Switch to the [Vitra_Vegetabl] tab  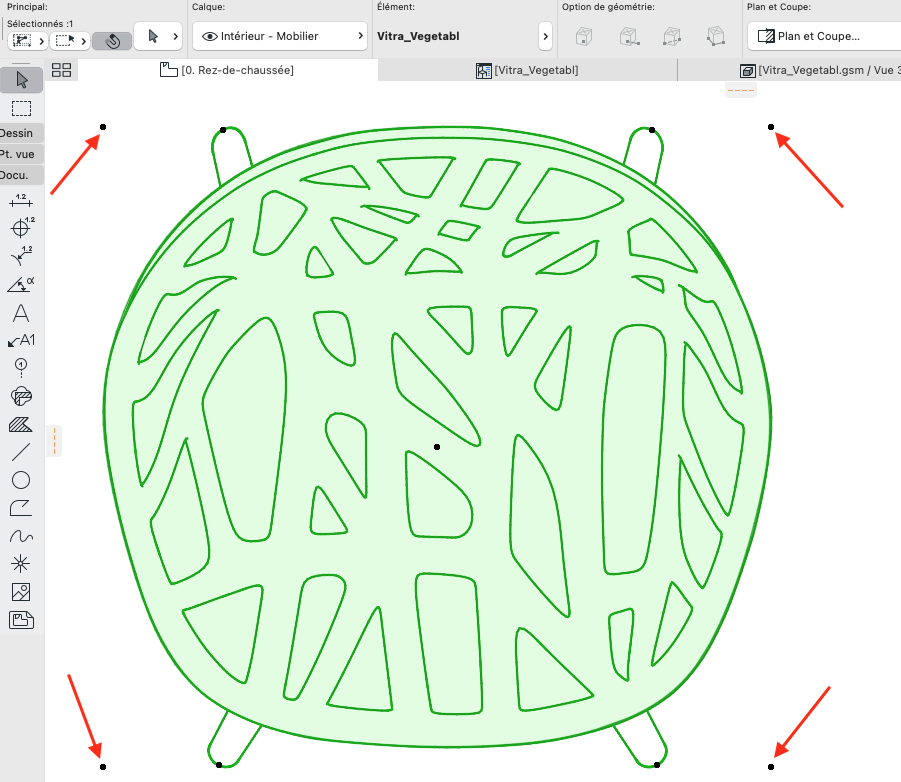(527, 70)
